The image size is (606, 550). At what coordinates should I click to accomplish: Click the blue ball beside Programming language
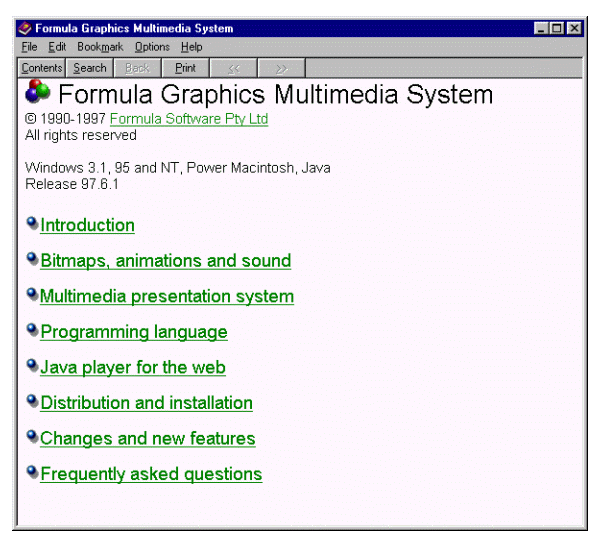(33, 331)
